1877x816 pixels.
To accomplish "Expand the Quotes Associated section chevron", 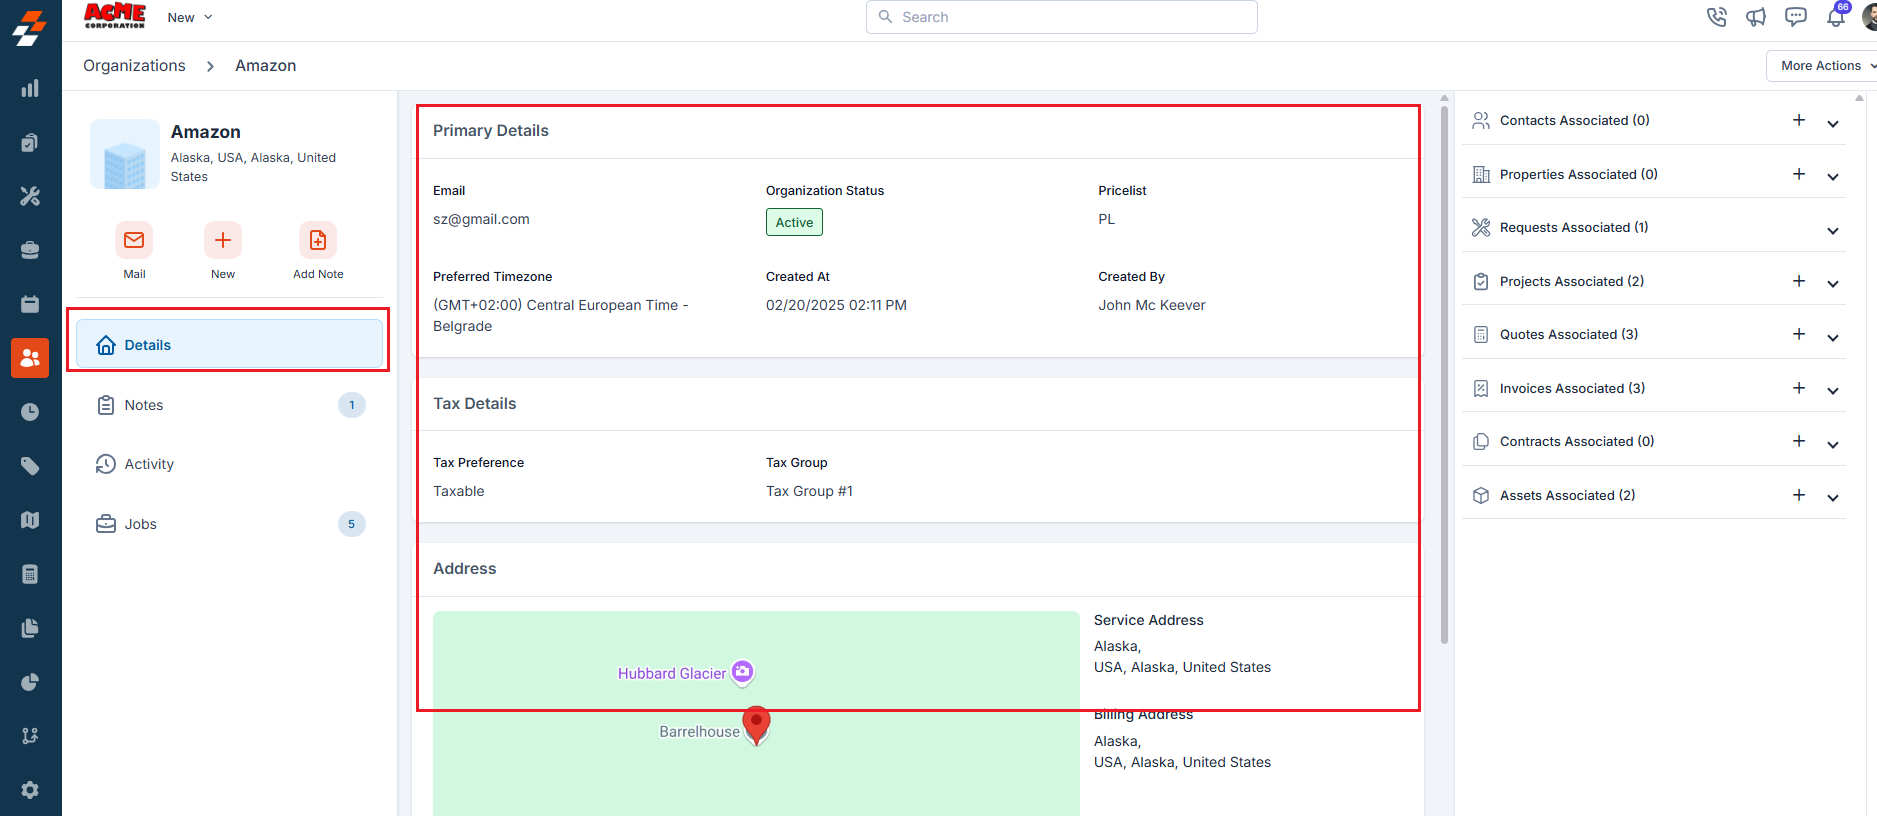I will pyautogui.click(x=1833, y=337).
